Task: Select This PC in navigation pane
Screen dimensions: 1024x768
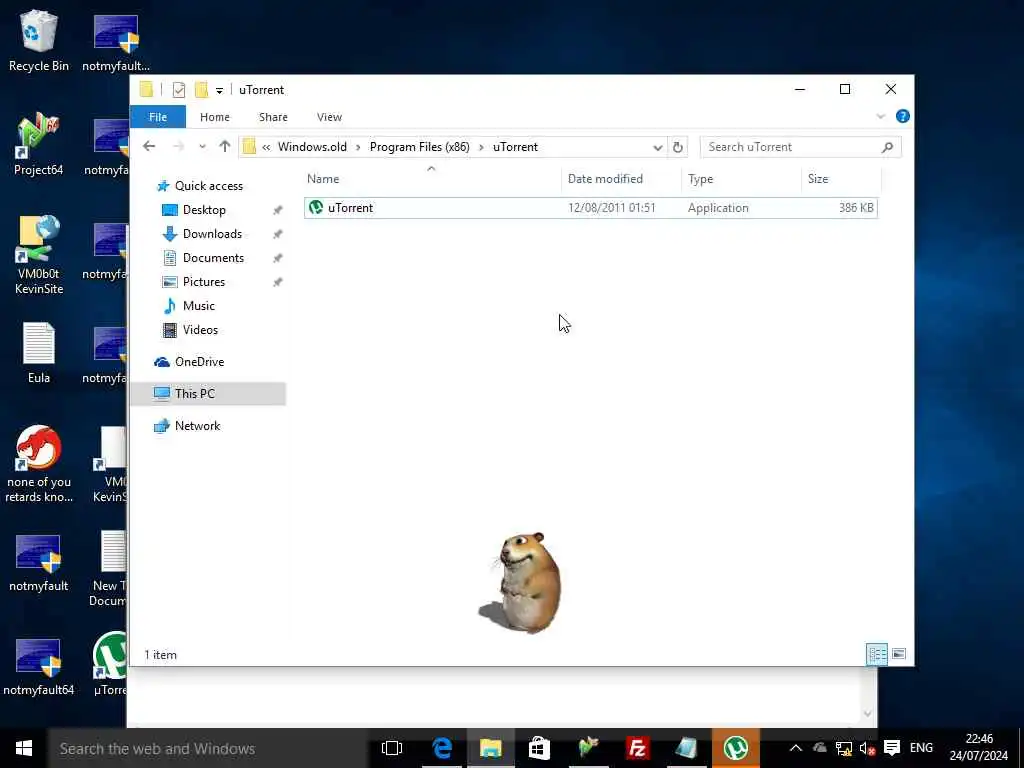Action: 208,394
